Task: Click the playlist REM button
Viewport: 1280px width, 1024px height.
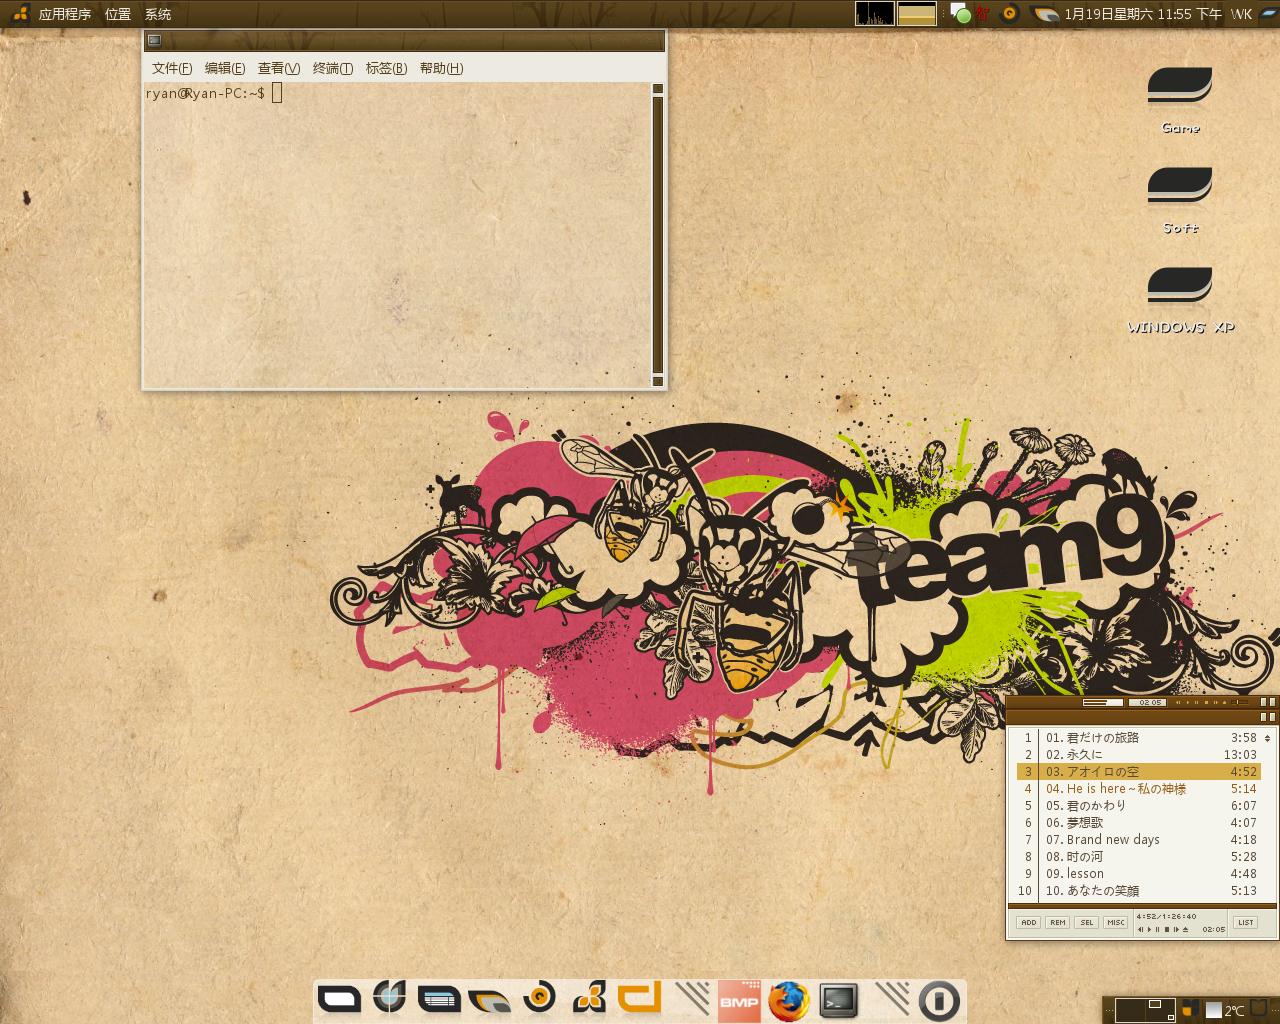Action: click(x=1057, y=922)
